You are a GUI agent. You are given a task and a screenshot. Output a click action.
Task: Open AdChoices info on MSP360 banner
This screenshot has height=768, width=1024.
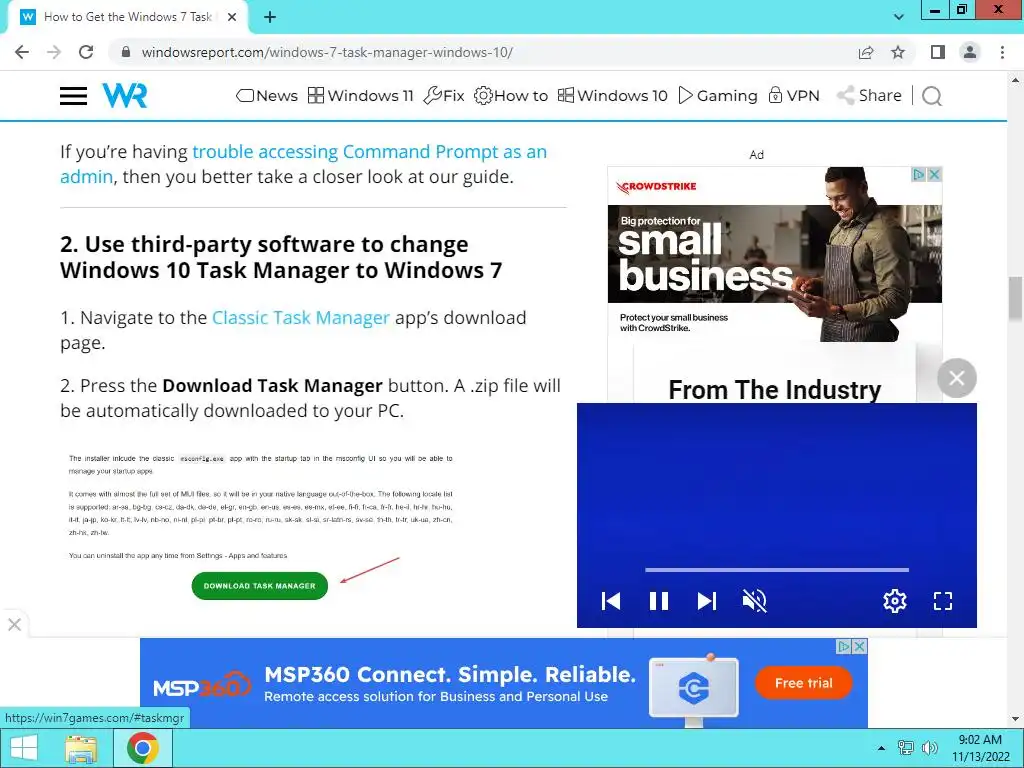click(x=844, y=647)
